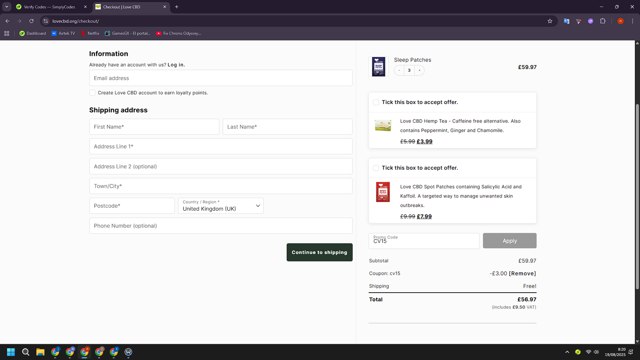Focus the Address Line 1 field
Image resolution: width=640 pixels, height=360 pixels.
(x=221, y=146)
